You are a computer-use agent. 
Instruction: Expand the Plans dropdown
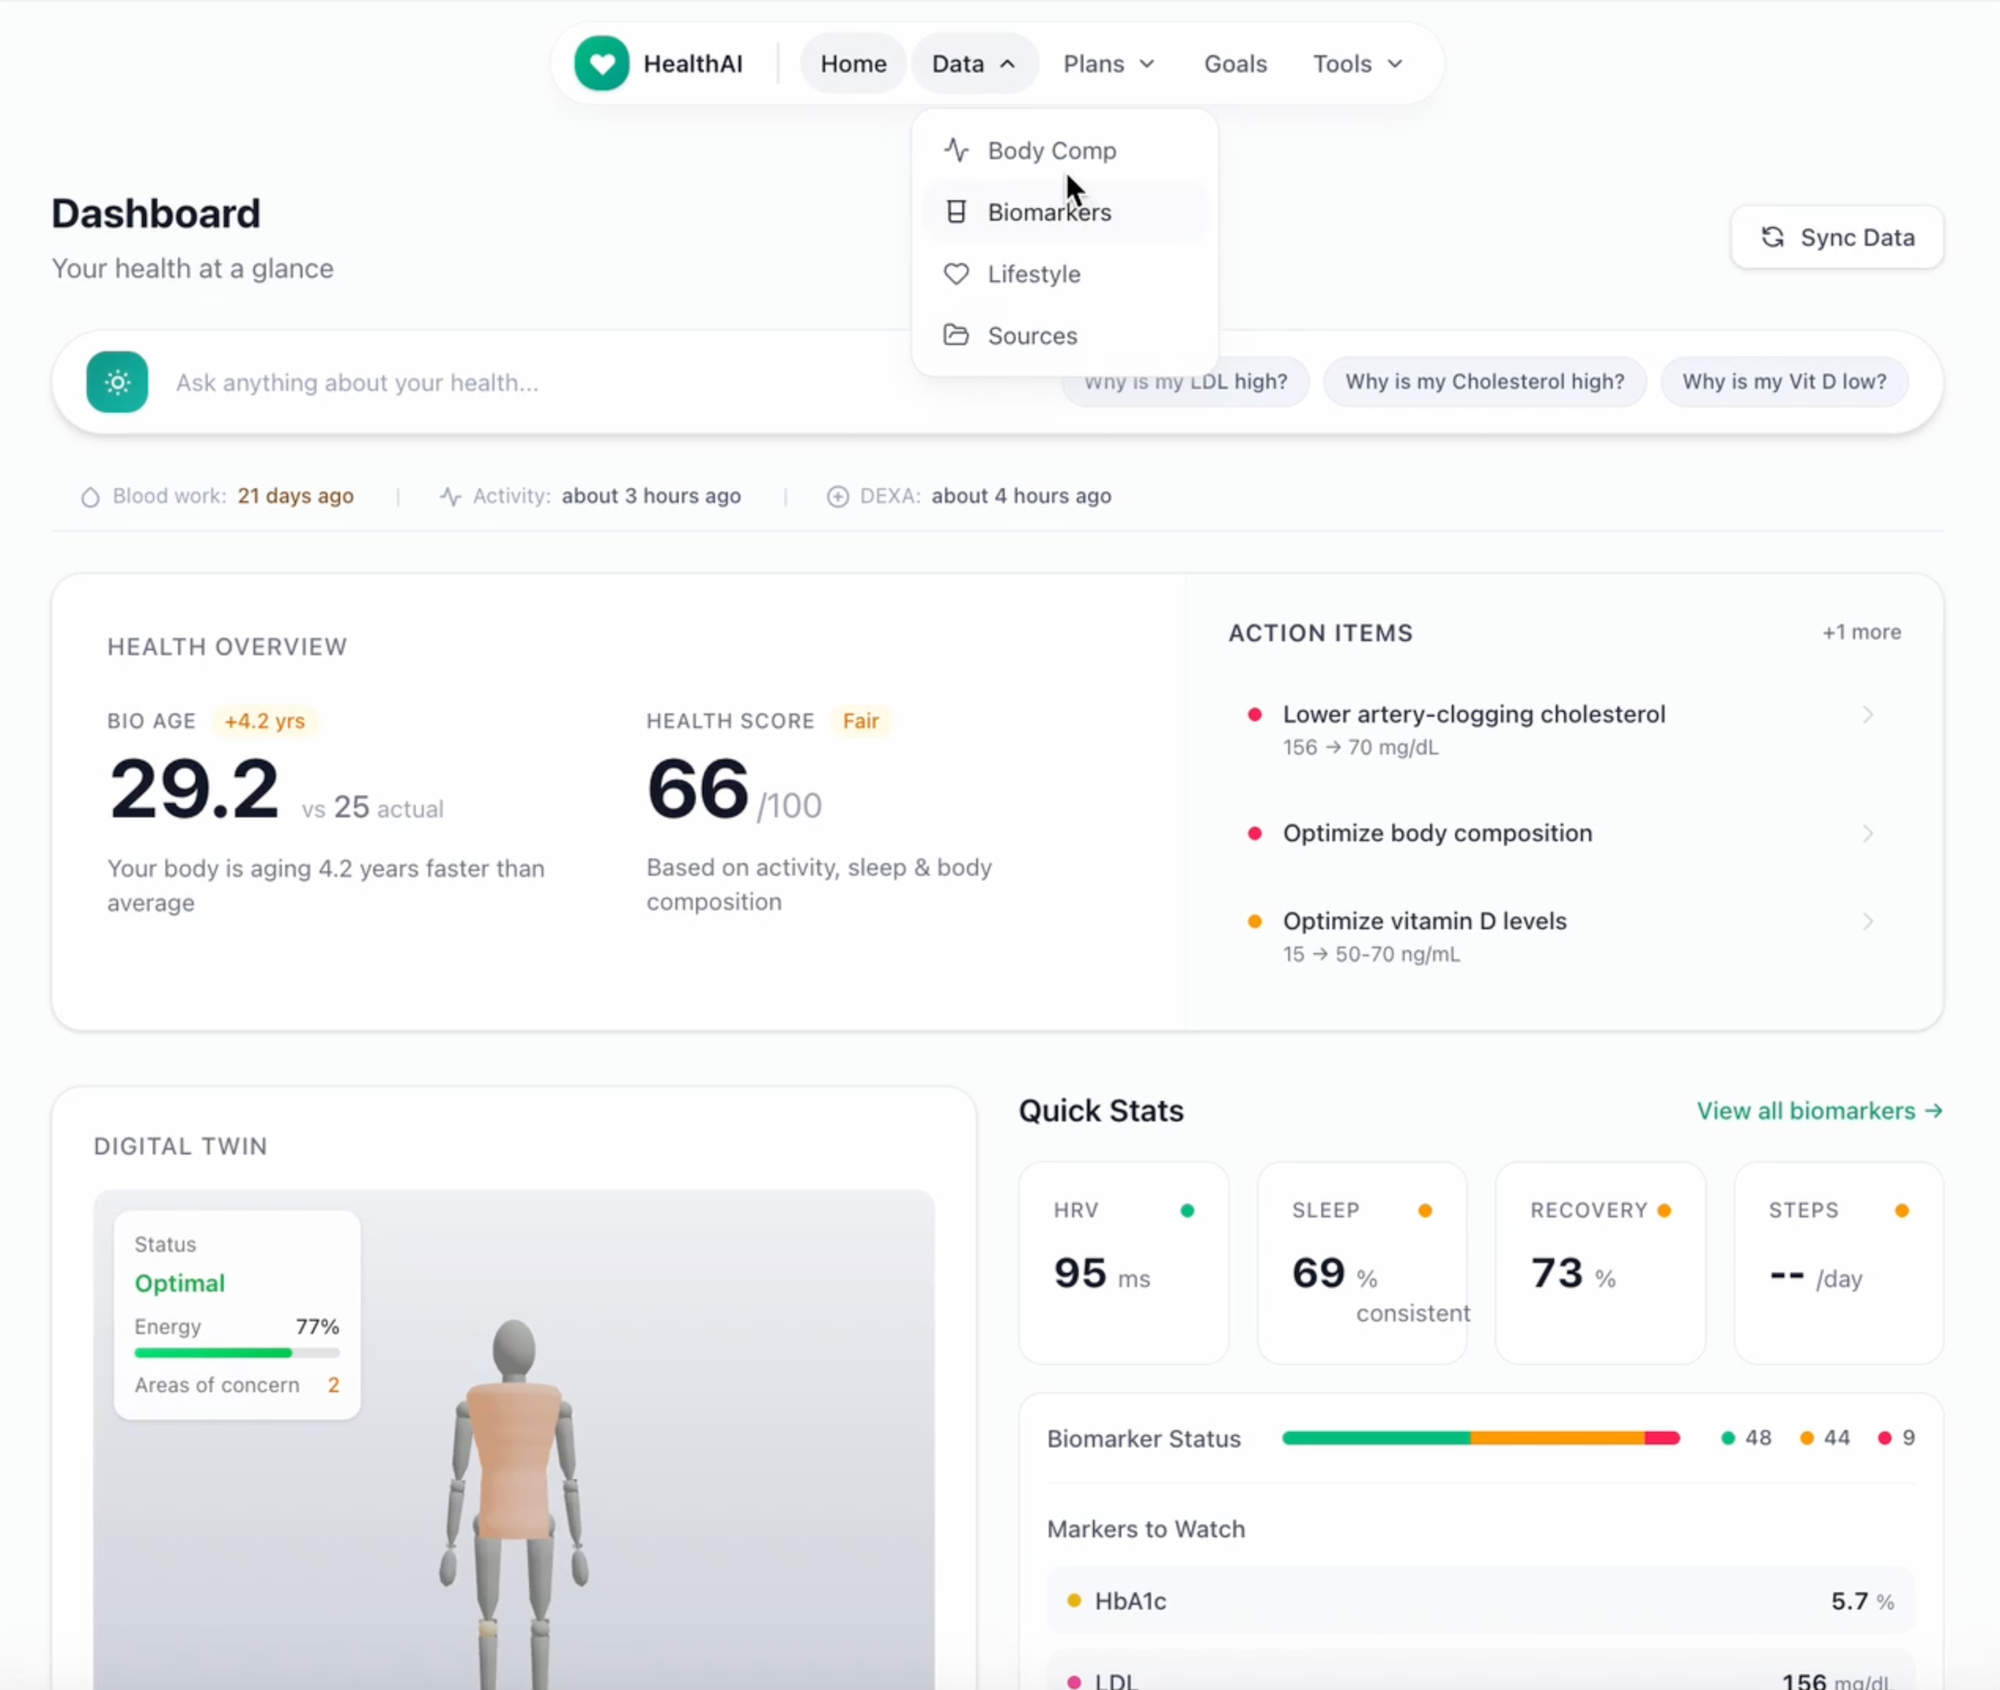[1108, 64]
